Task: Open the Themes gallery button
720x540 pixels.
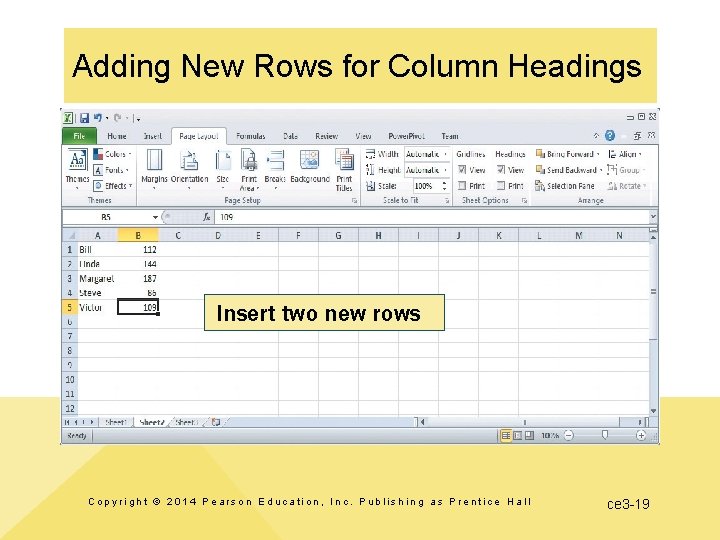Action: click(x=77, y=169)
